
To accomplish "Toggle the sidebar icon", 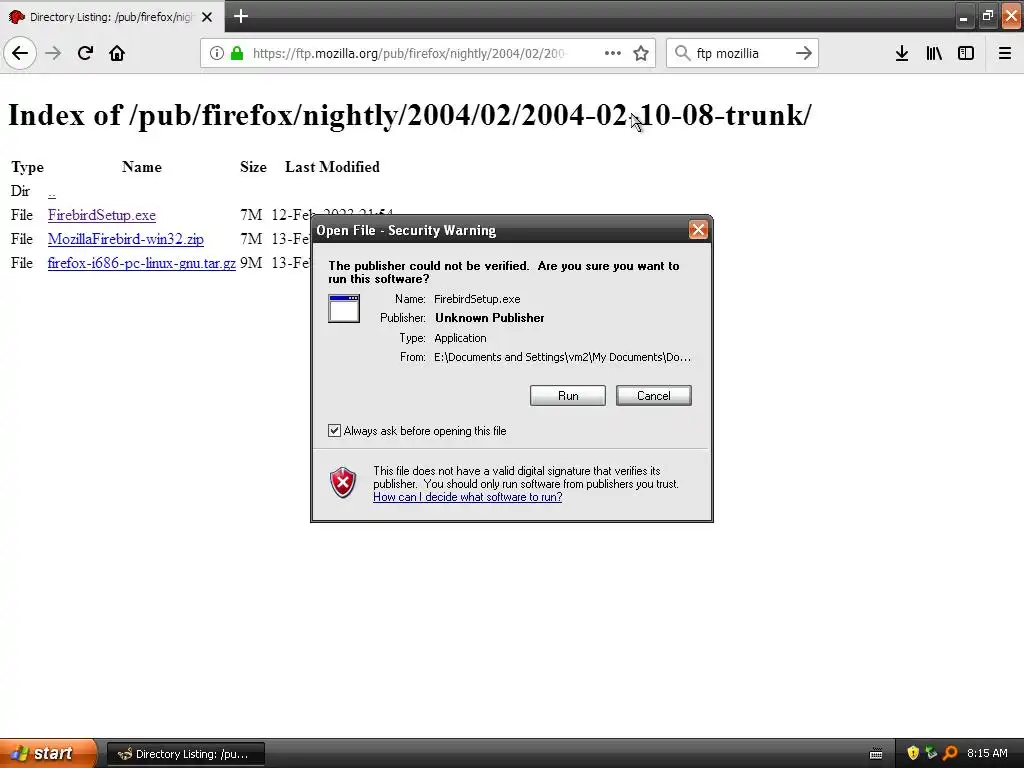I will pos(966,53).
